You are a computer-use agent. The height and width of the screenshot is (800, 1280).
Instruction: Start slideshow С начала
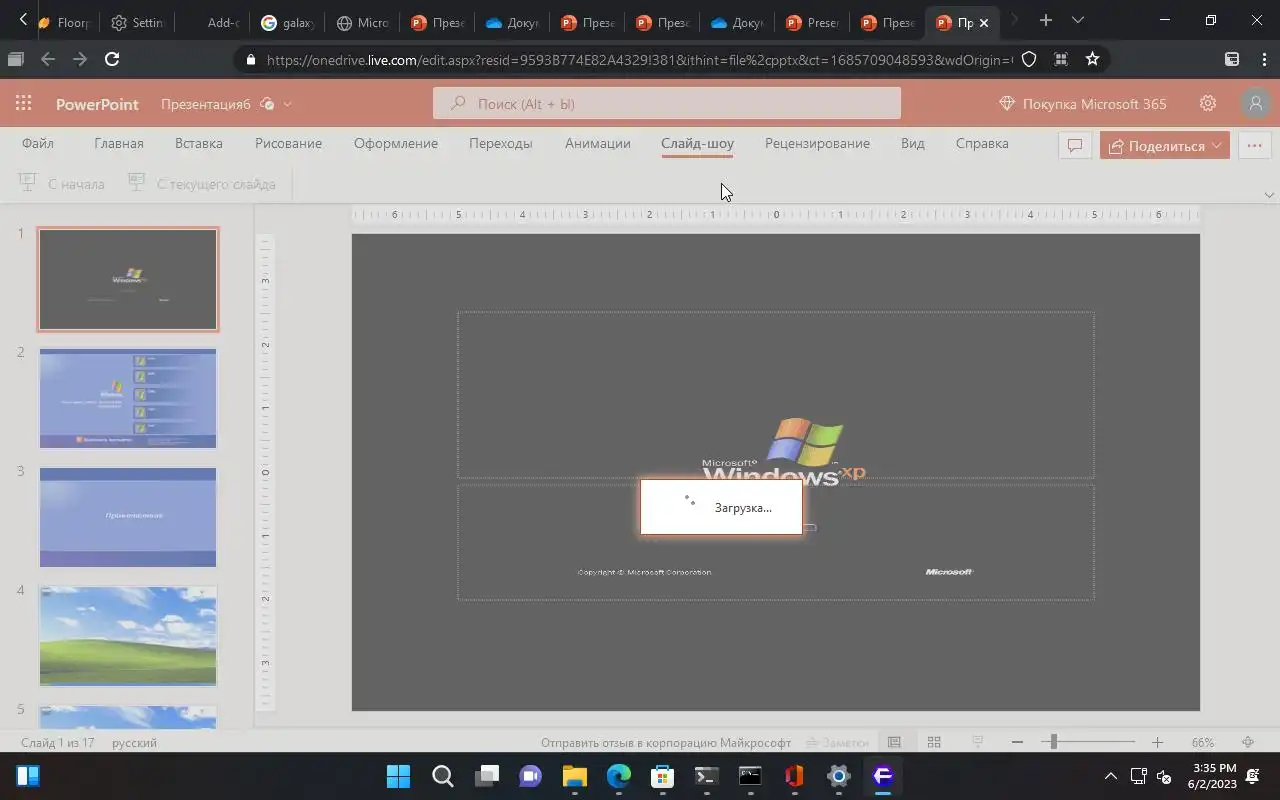[62, 184]
